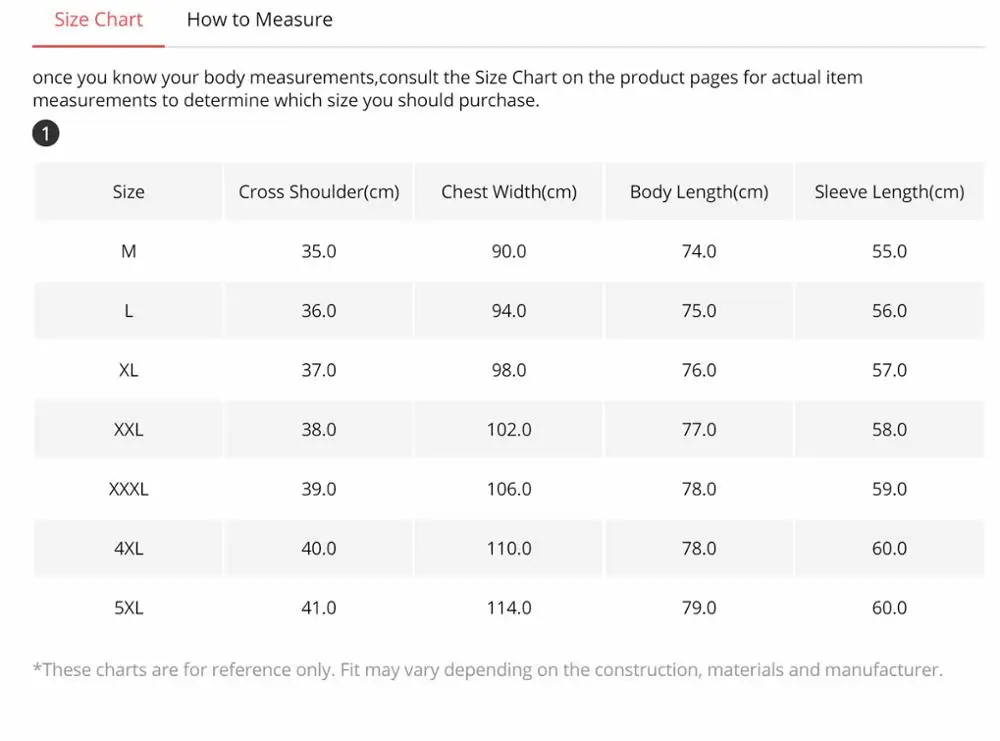Select the 5XL size row label
The width and height of the screenshot is (1000, 741).
(x=128, y=608)
